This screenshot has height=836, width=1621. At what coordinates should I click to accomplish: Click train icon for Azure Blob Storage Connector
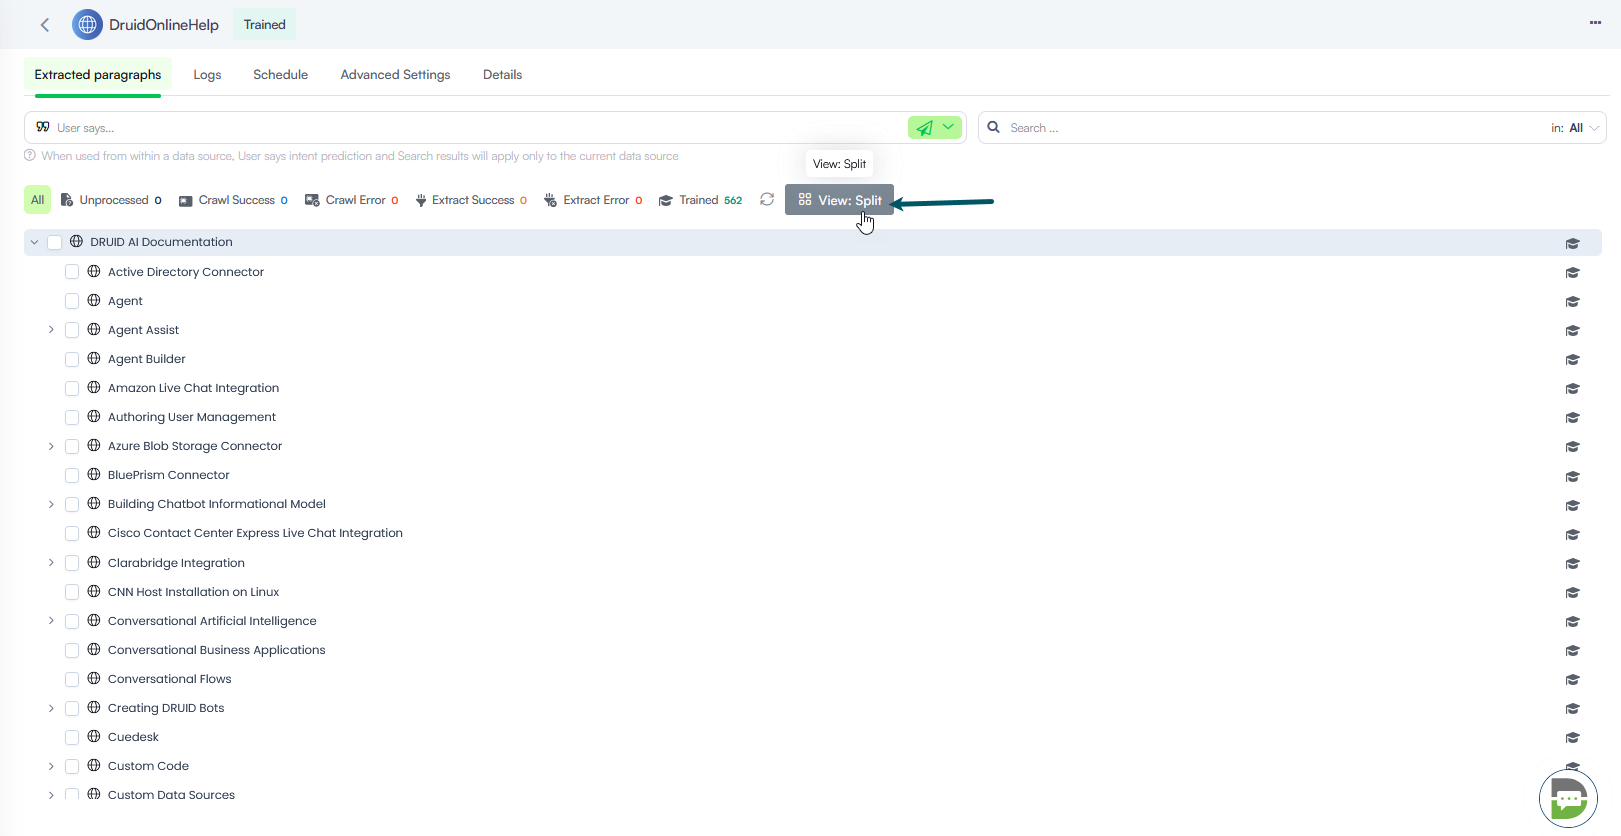pyautogui.click(x=1572, y=446)
